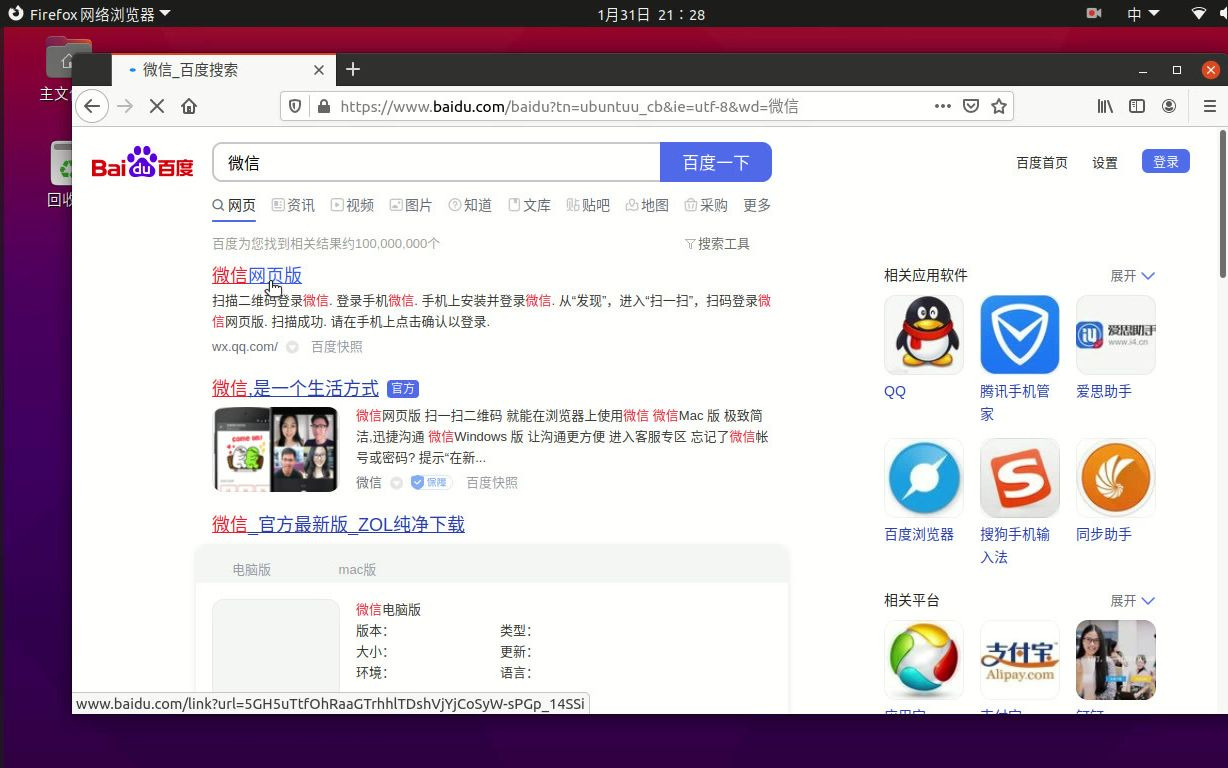The height and width of the screenshot is (768, 1228).
Task: Open Firefox hamburger menu
Action: 1209,106
